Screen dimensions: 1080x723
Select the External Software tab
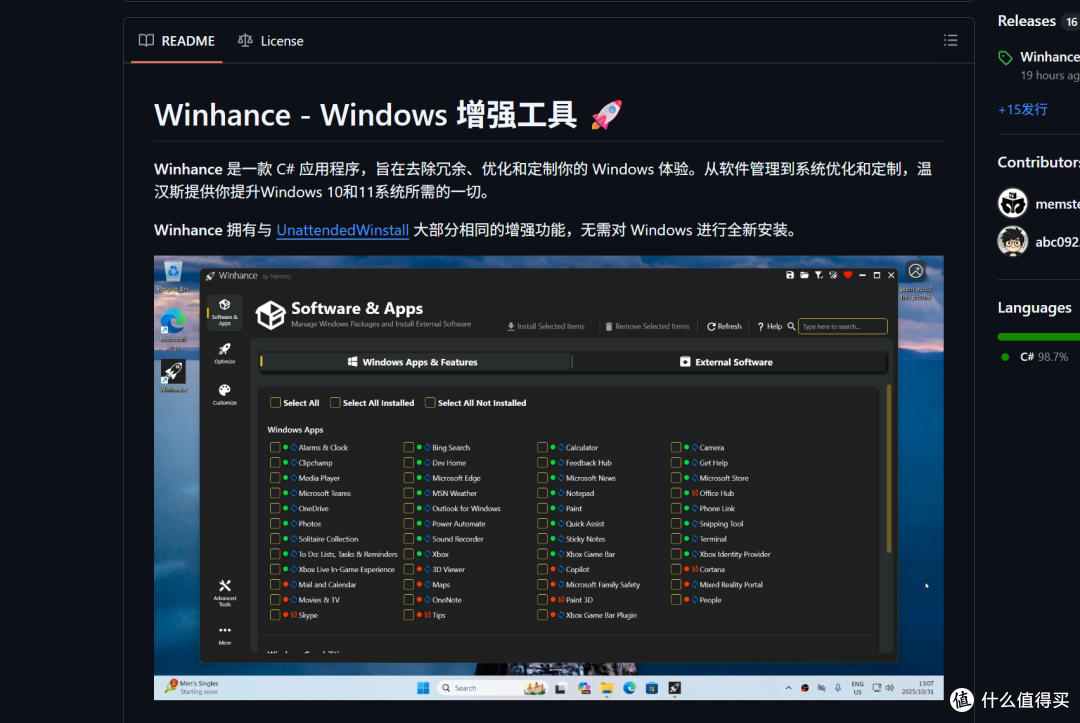[729, 362]
